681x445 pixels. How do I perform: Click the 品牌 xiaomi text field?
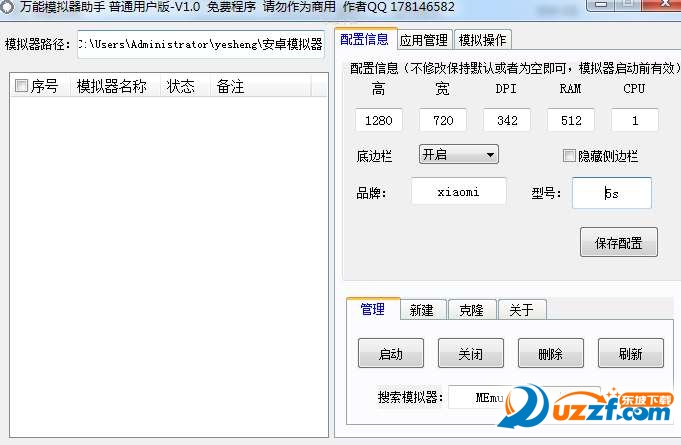[458, 193]
